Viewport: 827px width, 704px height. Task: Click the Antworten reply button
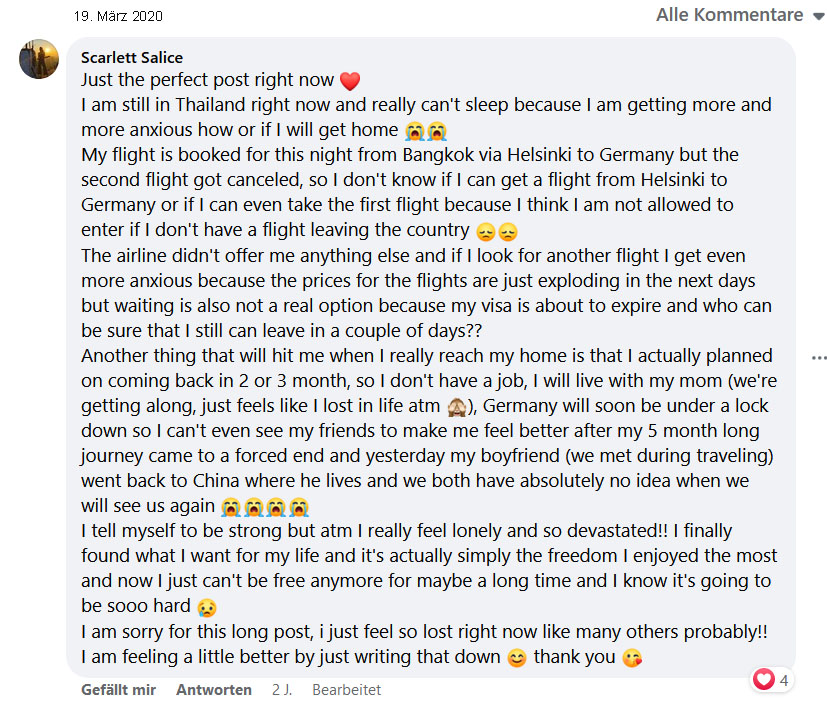pyautogui.click(x=214, y=690)
